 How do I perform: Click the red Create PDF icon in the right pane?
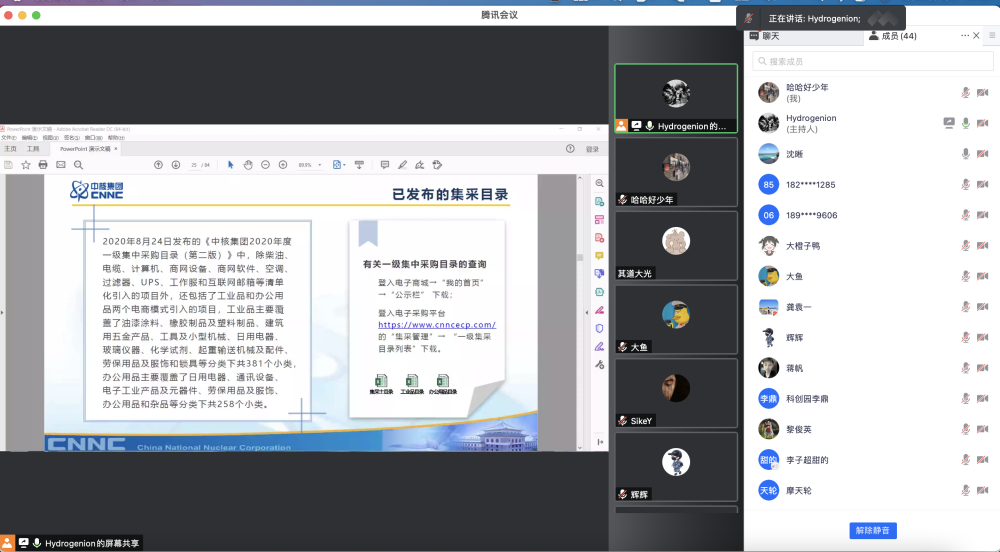tap(599, 238)
